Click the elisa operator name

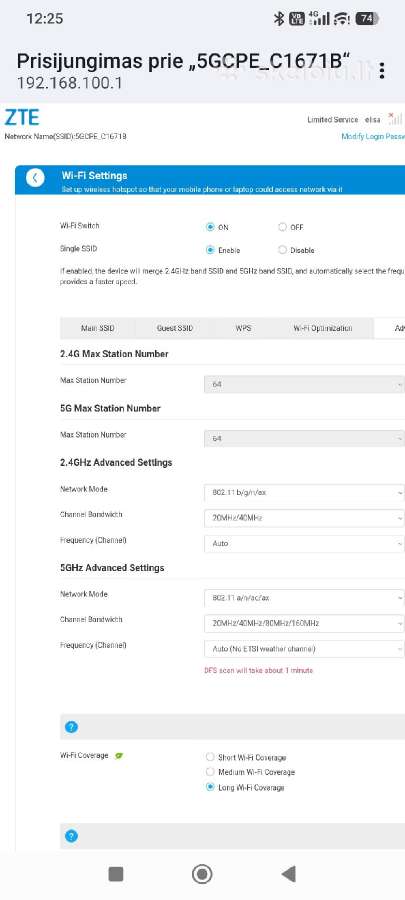(x=373, y=119)
